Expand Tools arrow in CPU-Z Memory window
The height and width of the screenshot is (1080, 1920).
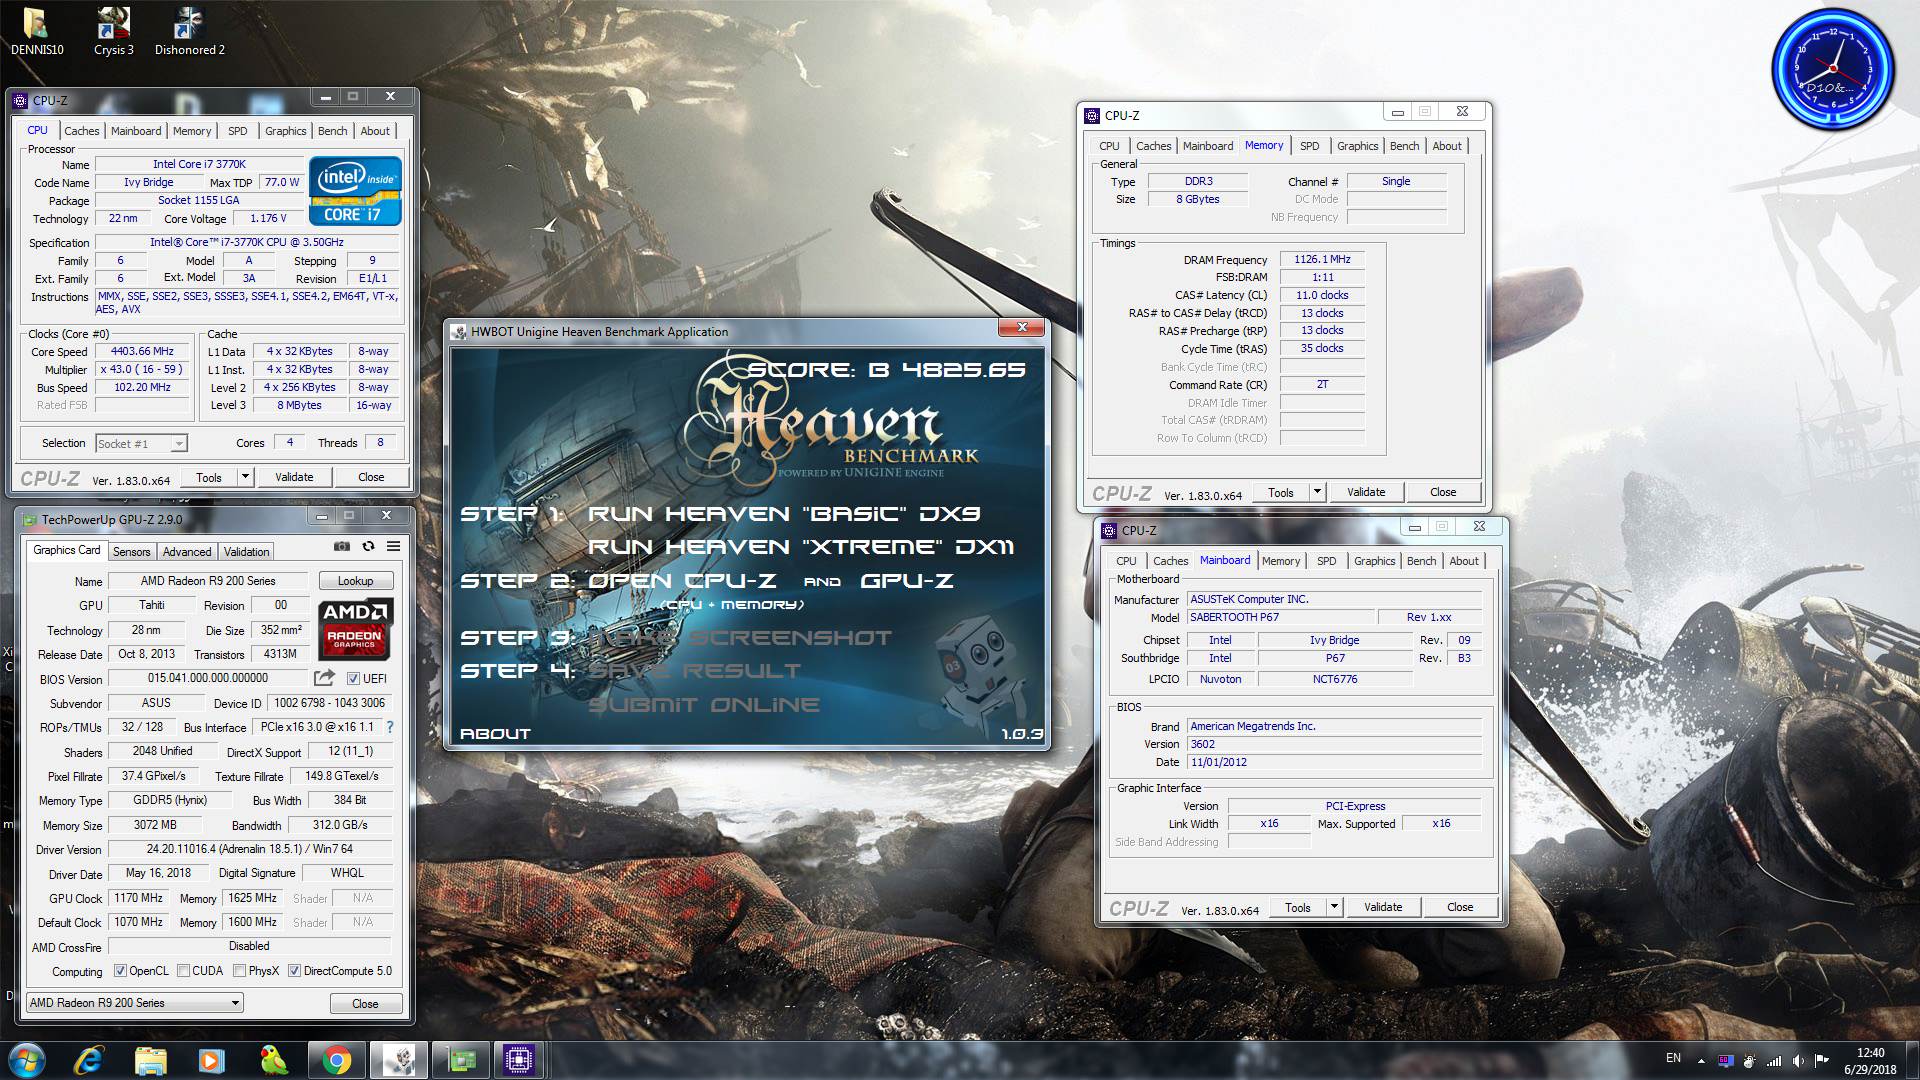[x=1317, y=492]
